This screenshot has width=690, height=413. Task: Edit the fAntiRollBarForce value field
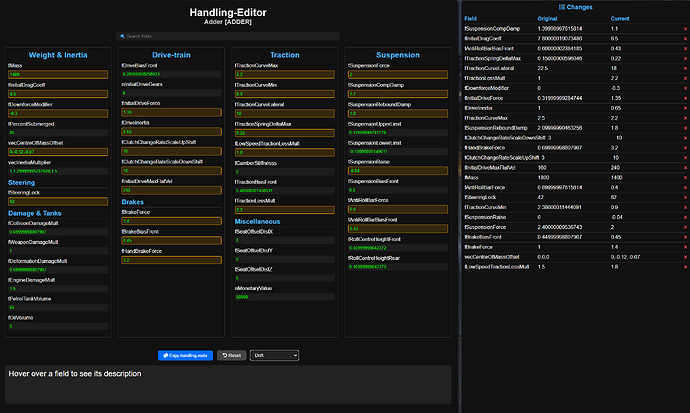click(398, 209)
